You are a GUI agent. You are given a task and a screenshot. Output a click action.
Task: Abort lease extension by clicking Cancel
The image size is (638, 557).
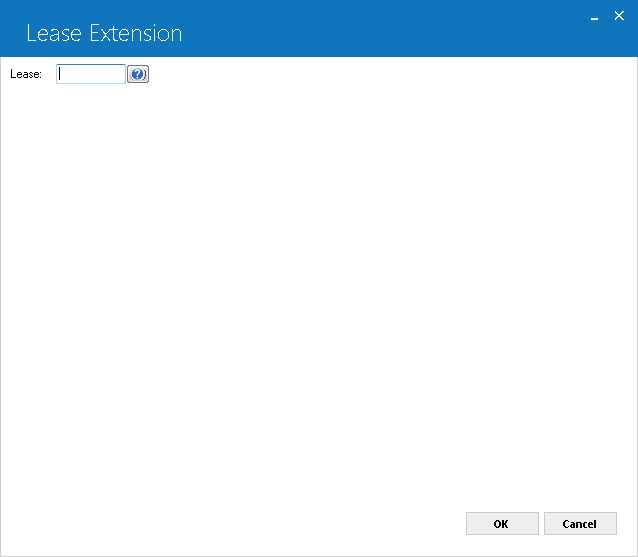pos(580,524)
